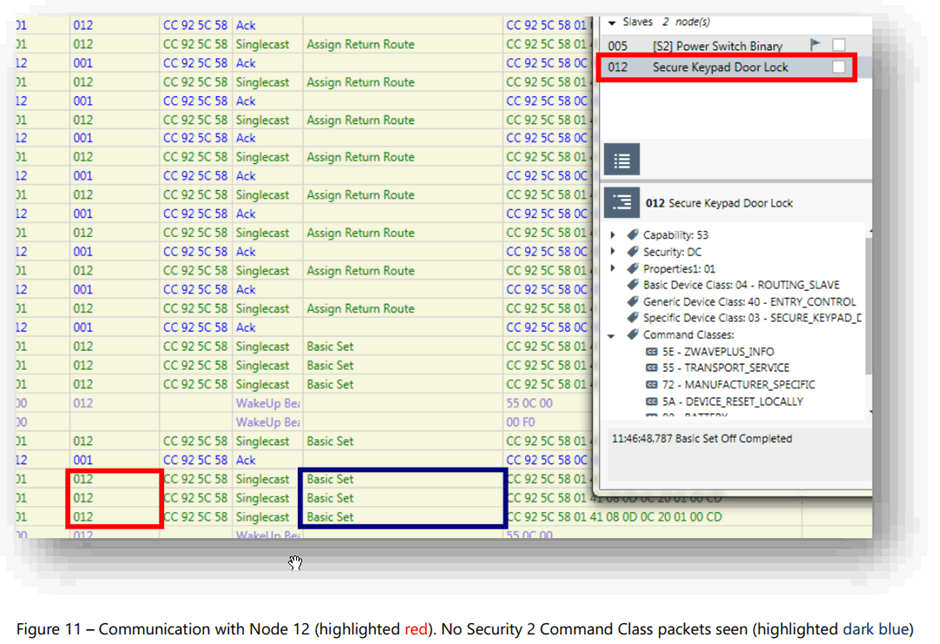
Task: Select 5E - ZWAVEPLUS_INFO command class
Action: (718, 351)
